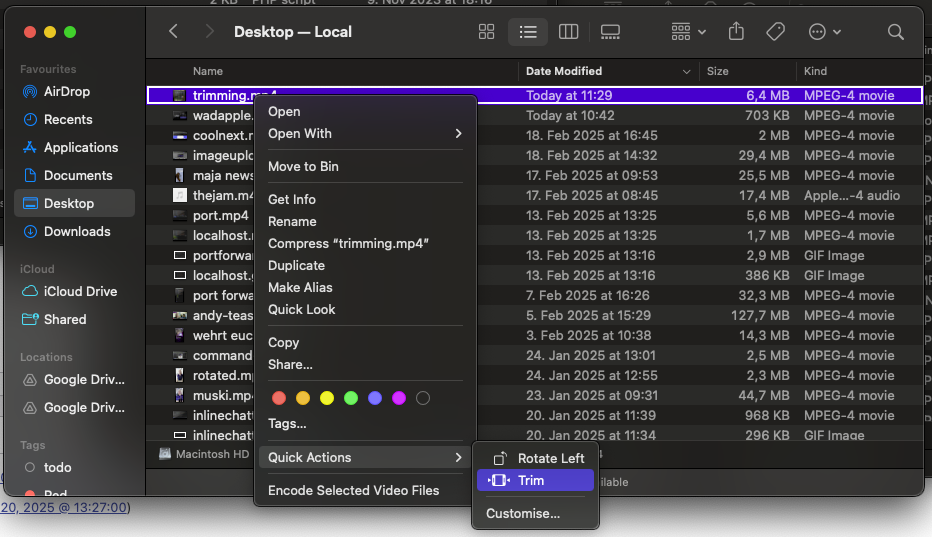Open the More actions ellipsis menu
Image resolution: width=932 pixels, height=537 pixels.
824,32
